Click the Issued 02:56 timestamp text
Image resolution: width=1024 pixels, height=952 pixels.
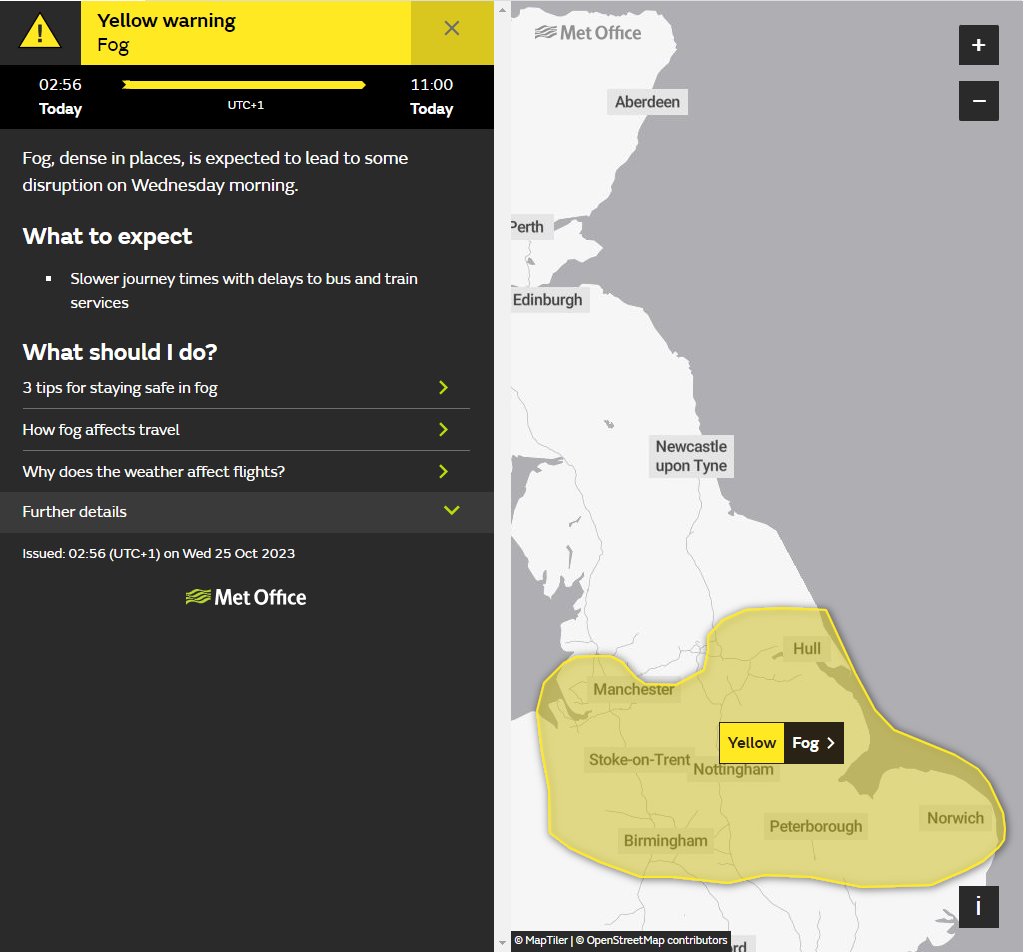pyautogui.click(x=159, y=554)
